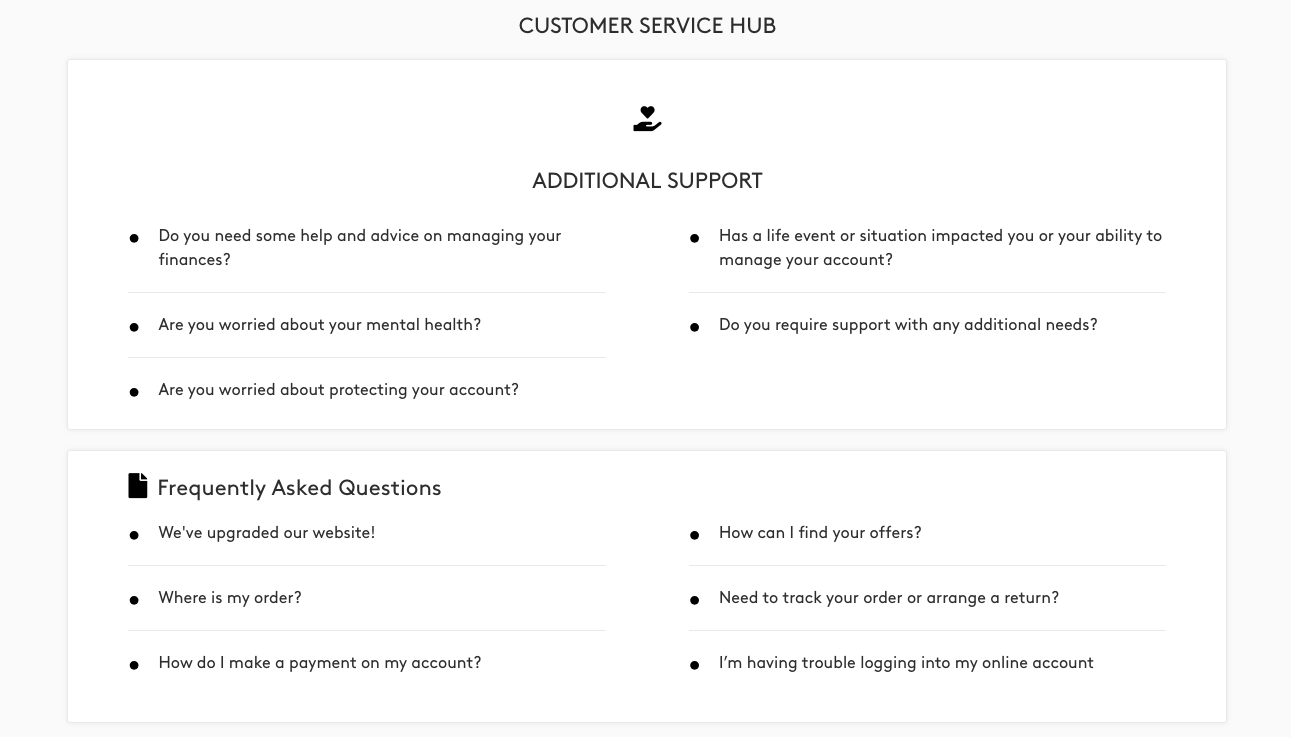The height and width of the screenshot is (737, 1291).
Task: Click the bullet beside 'How can I find your offers?'
Action: pyautogui.click(x=694, y=535)
